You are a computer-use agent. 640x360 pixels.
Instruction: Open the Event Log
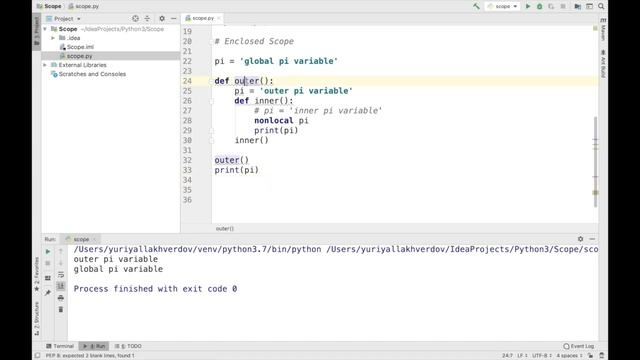tap(579, 346)
